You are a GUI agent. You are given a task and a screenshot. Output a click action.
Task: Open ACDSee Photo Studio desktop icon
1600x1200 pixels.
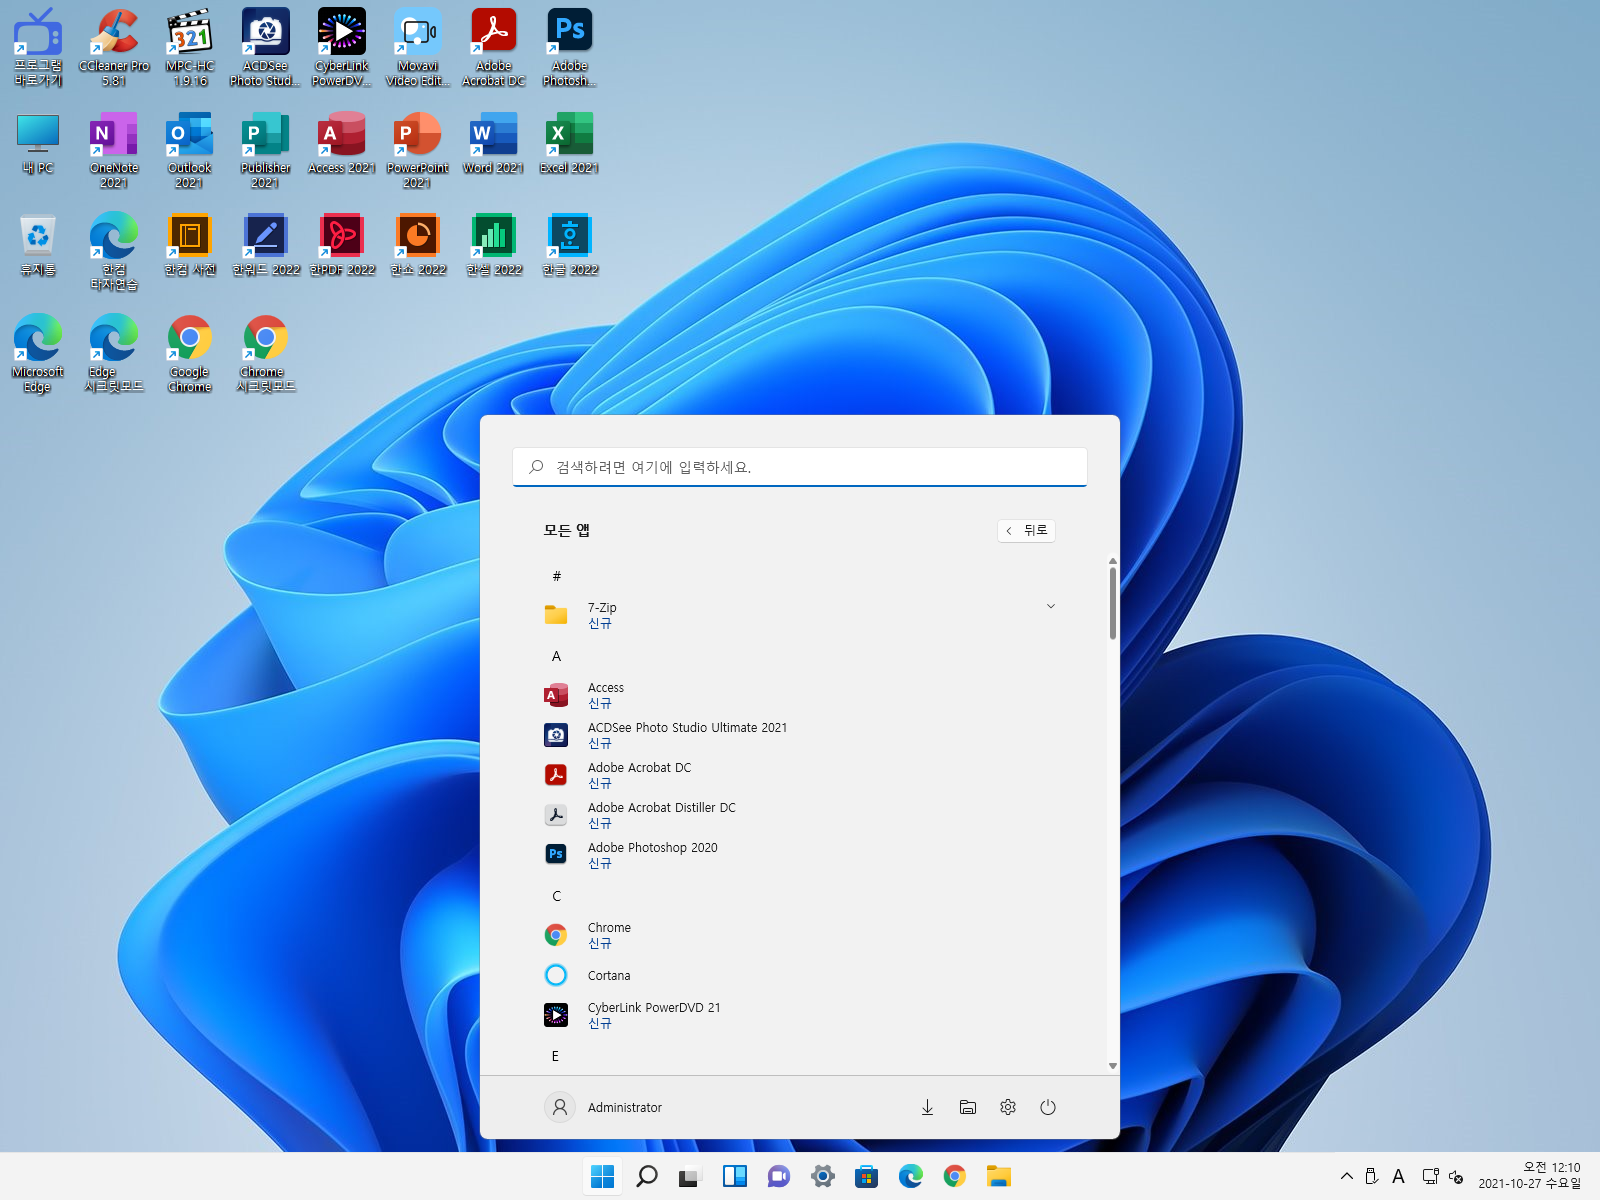pos(265,47)
